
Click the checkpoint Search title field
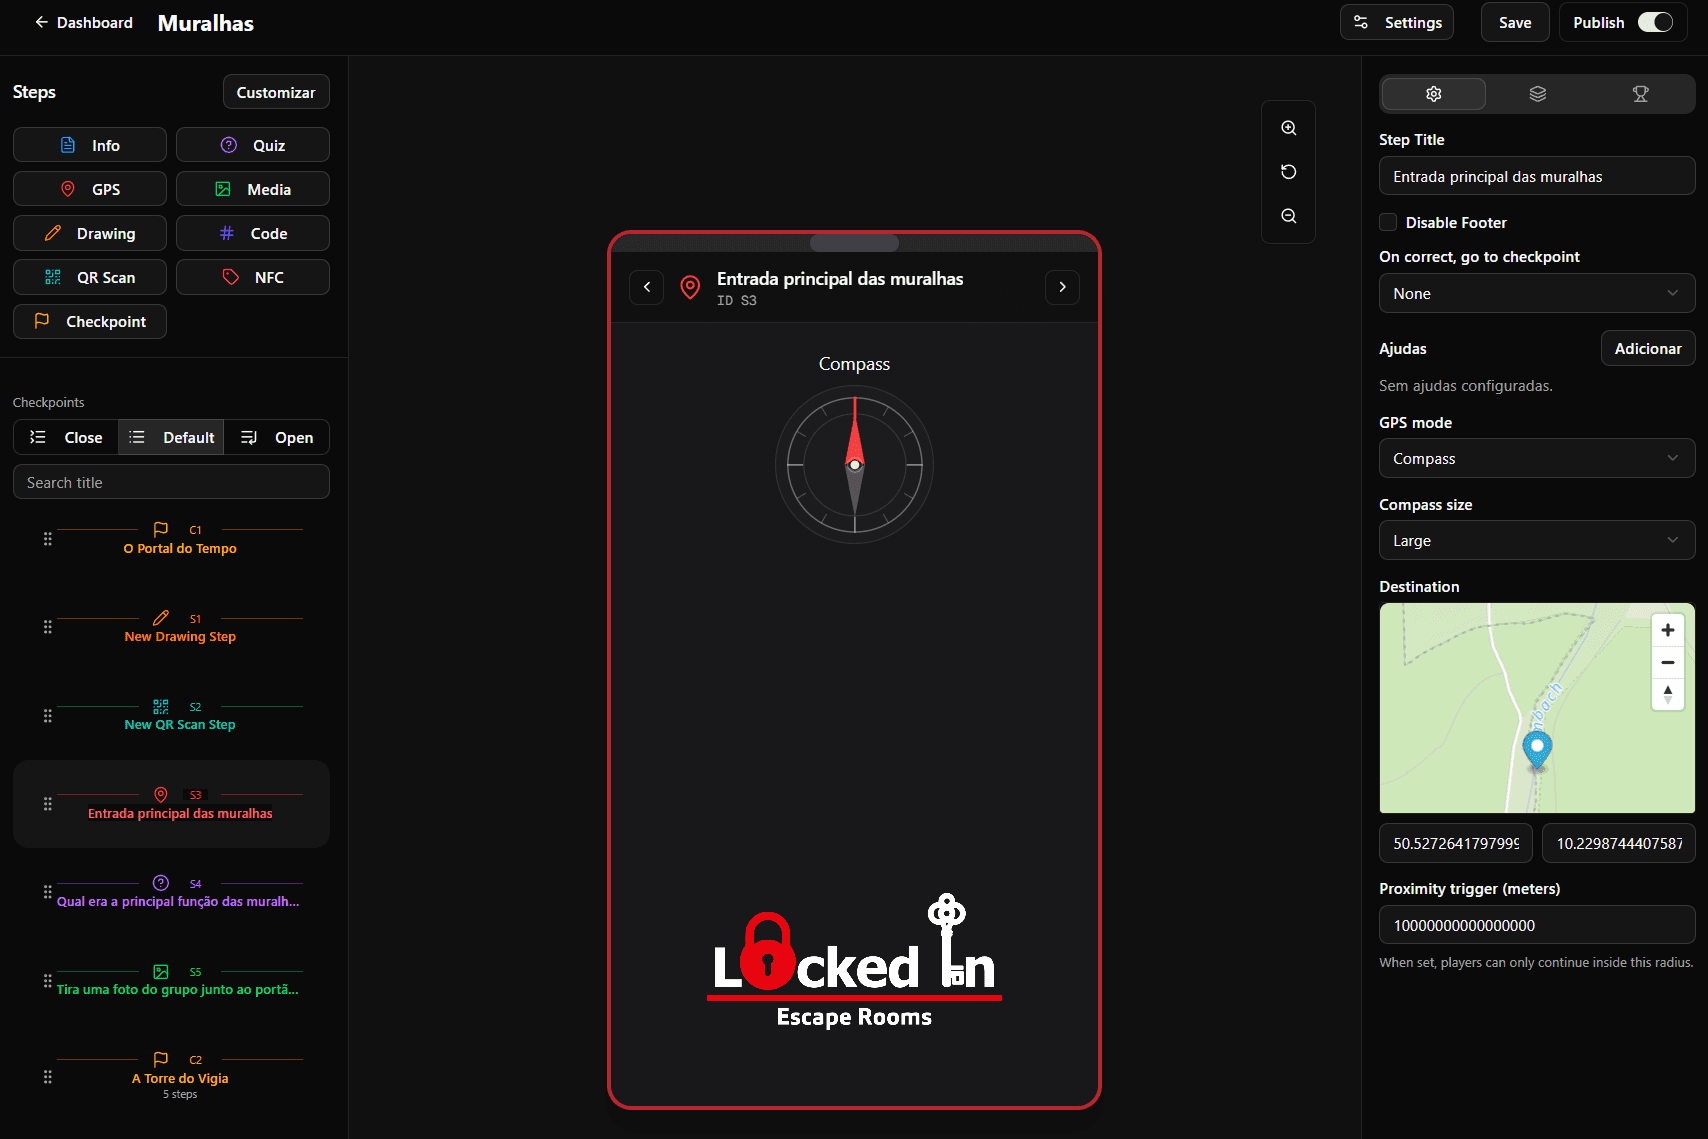tap(170, 481)
